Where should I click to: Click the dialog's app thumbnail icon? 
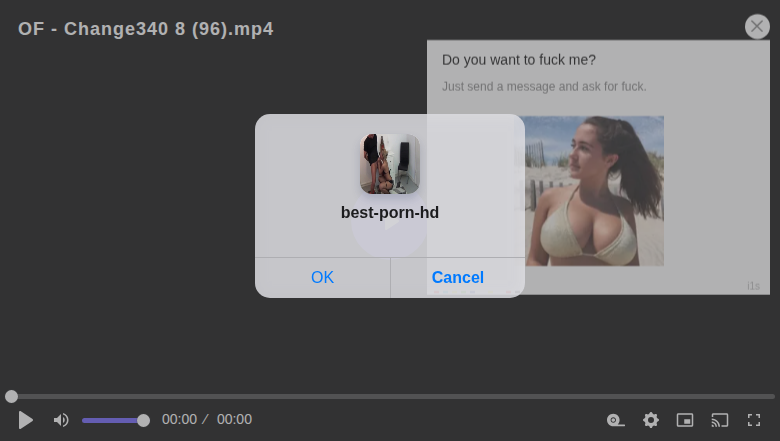(390, 164)
